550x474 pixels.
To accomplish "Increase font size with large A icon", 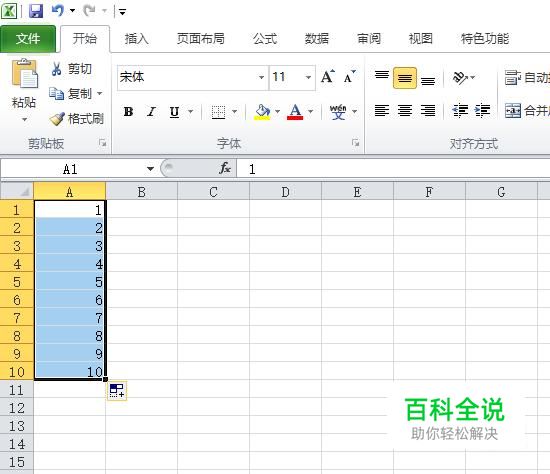I will coord(328,76).
